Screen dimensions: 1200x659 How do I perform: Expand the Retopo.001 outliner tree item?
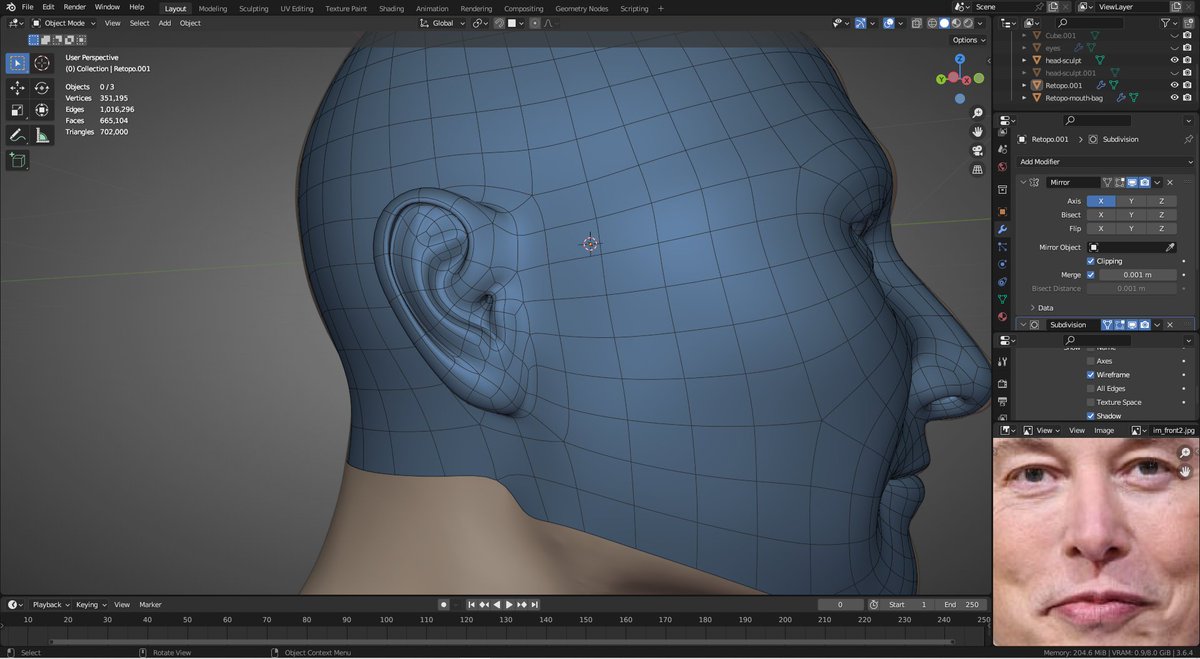(x=1025, y=85)
